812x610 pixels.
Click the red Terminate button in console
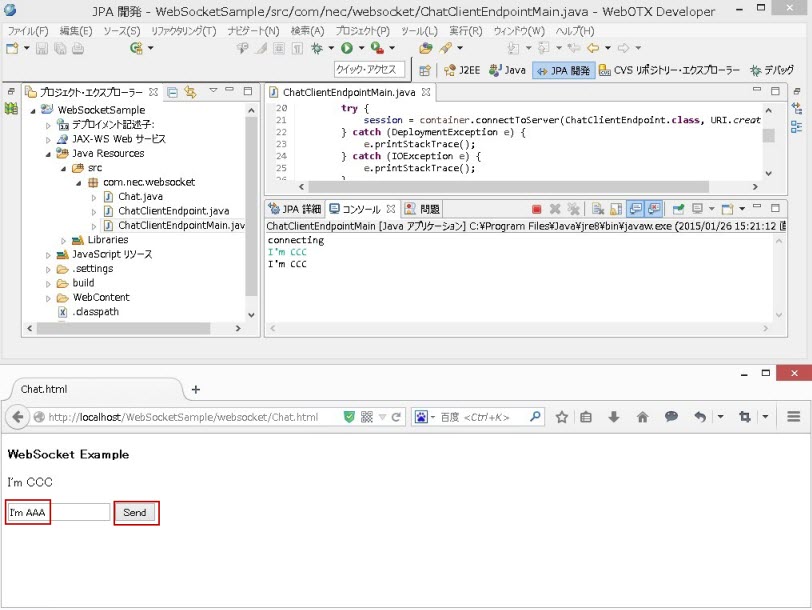(x=537, y=209)
